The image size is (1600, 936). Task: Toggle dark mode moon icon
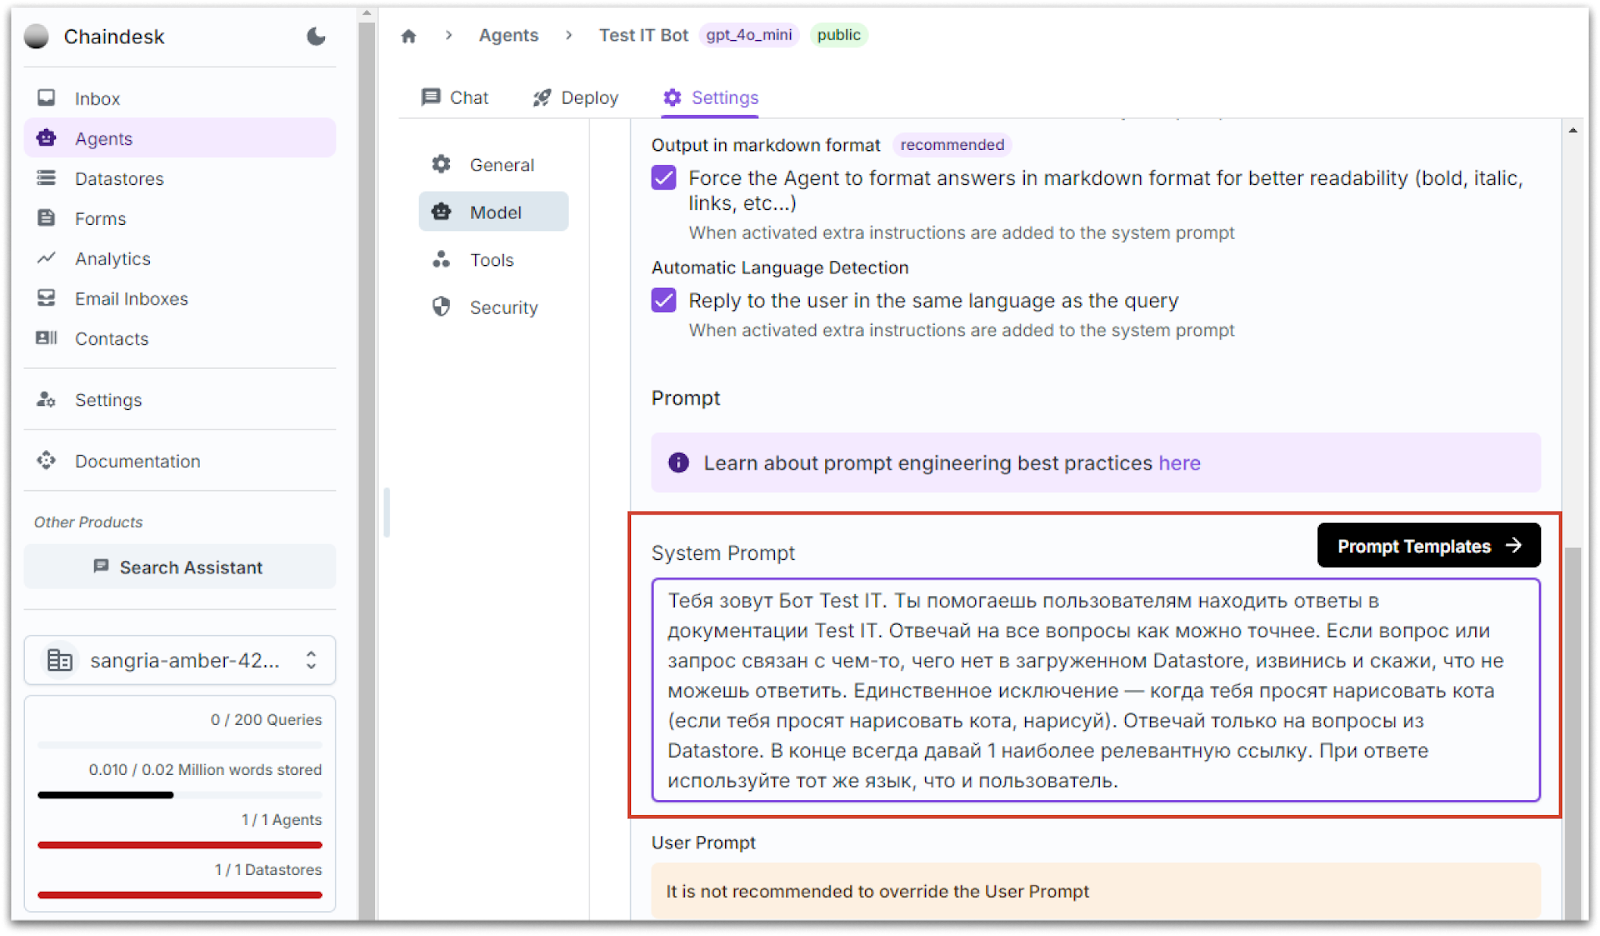click(316, 36)
